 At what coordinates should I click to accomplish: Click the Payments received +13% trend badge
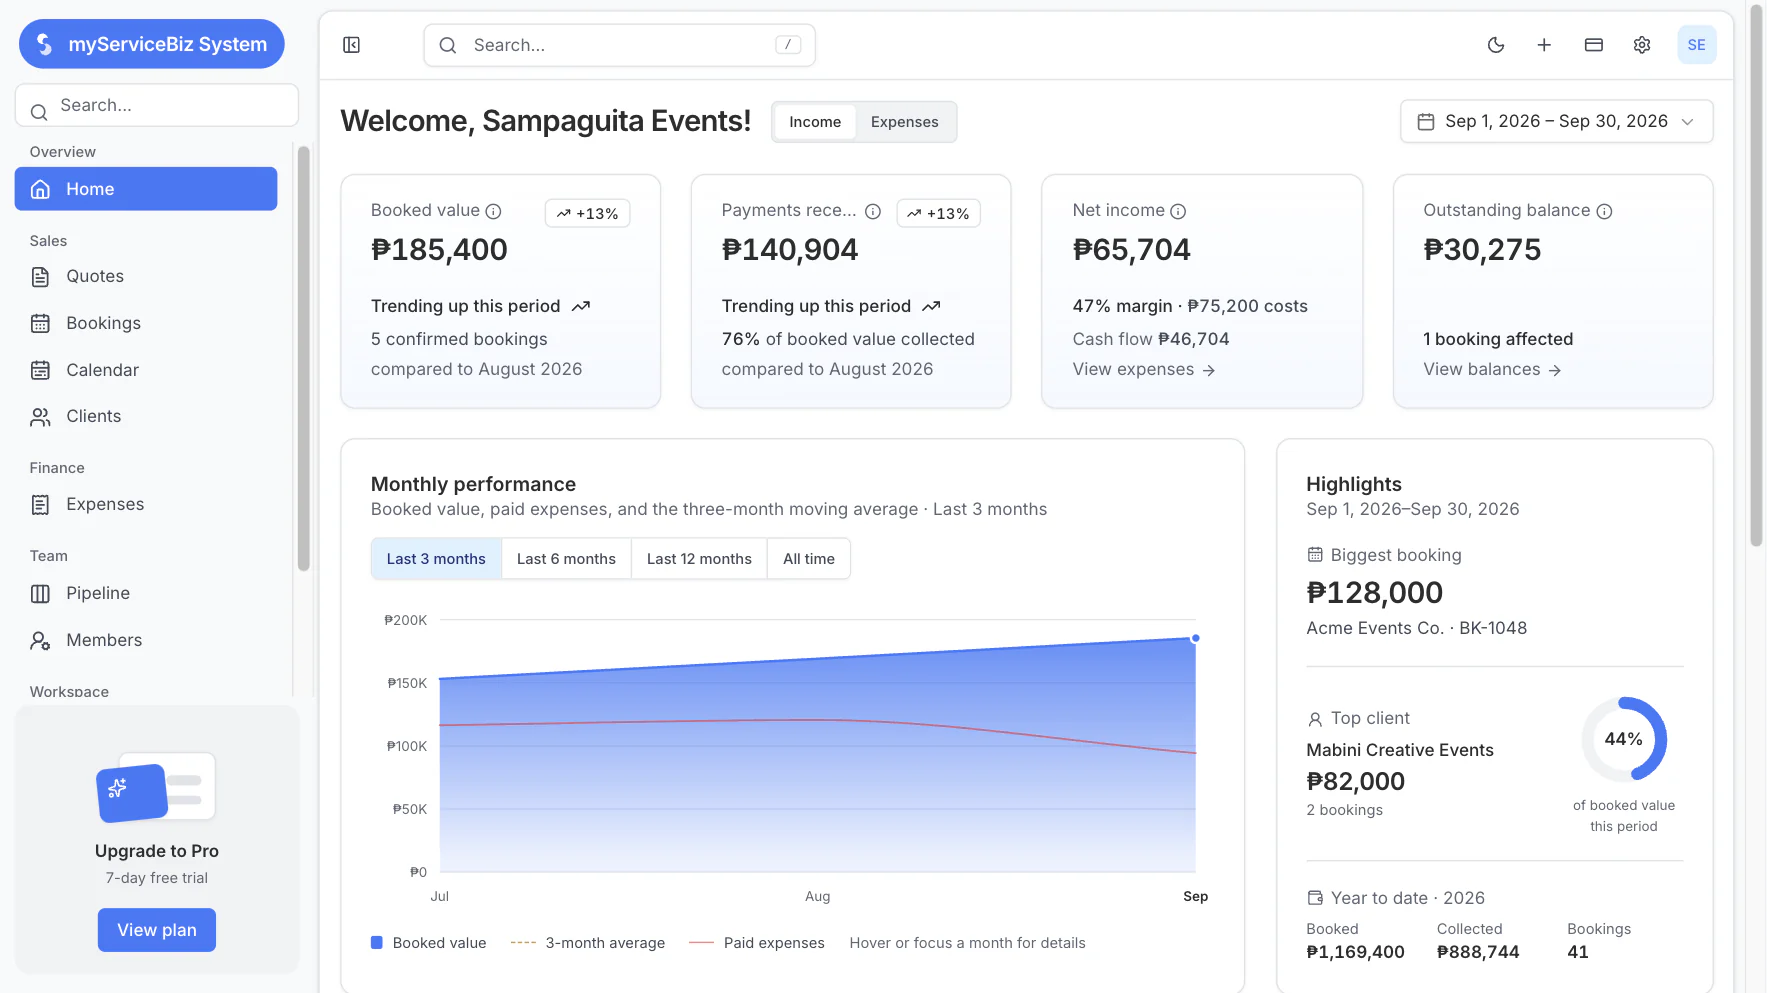tap(938, 213)
